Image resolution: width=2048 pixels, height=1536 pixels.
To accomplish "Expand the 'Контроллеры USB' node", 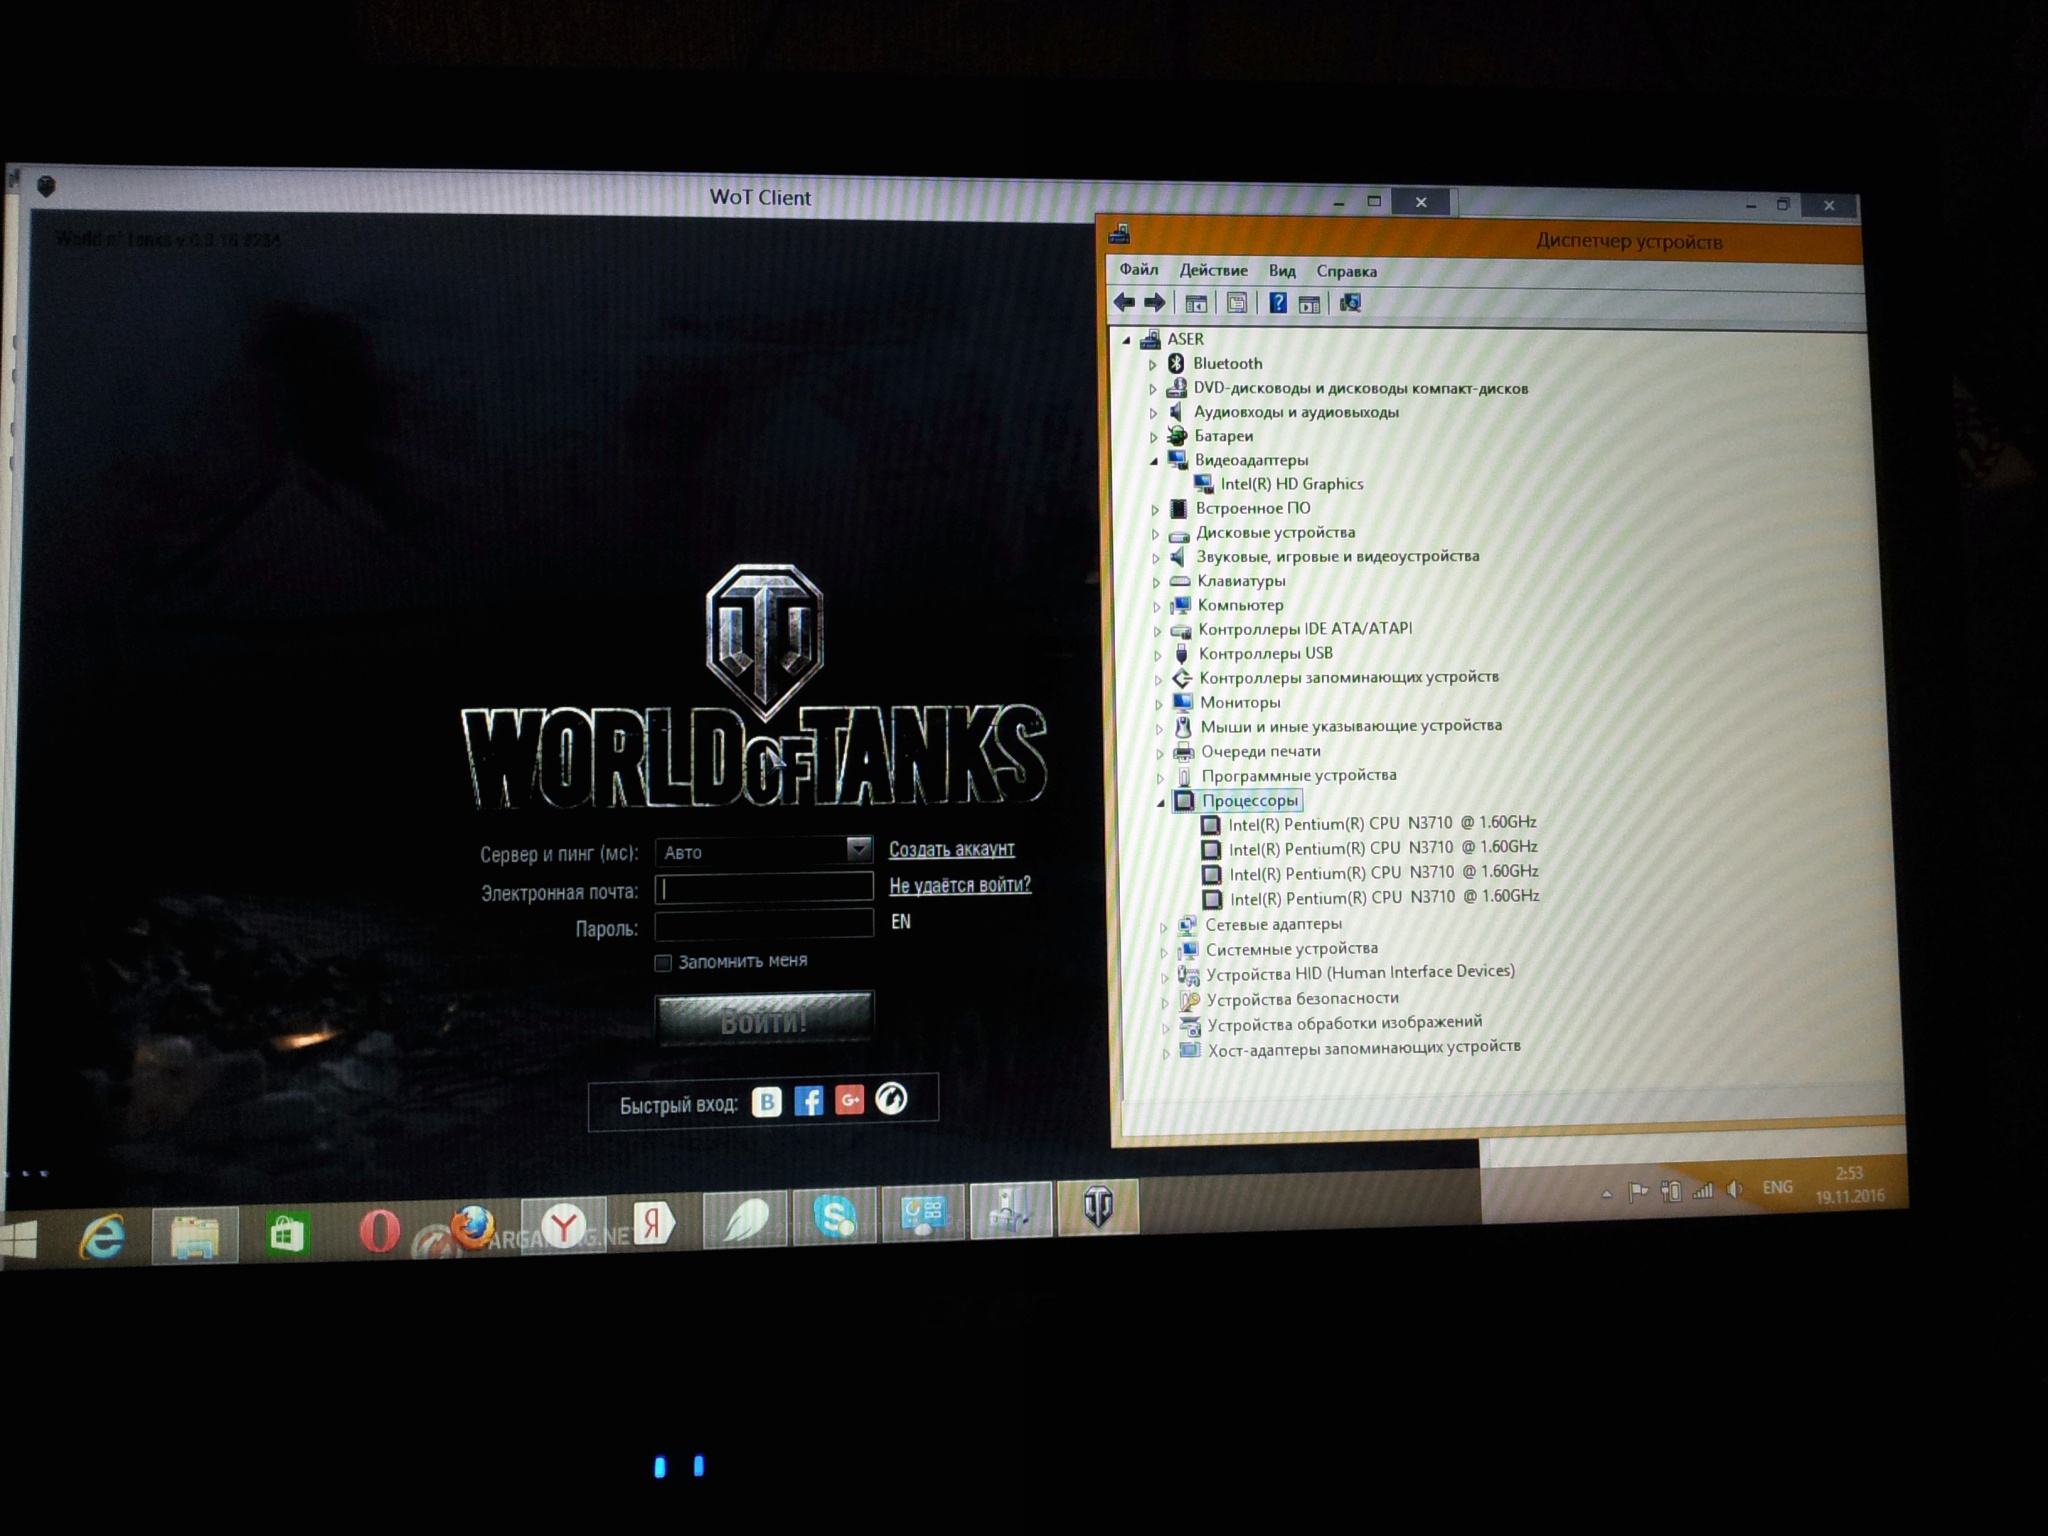I will pos(1158,655).
